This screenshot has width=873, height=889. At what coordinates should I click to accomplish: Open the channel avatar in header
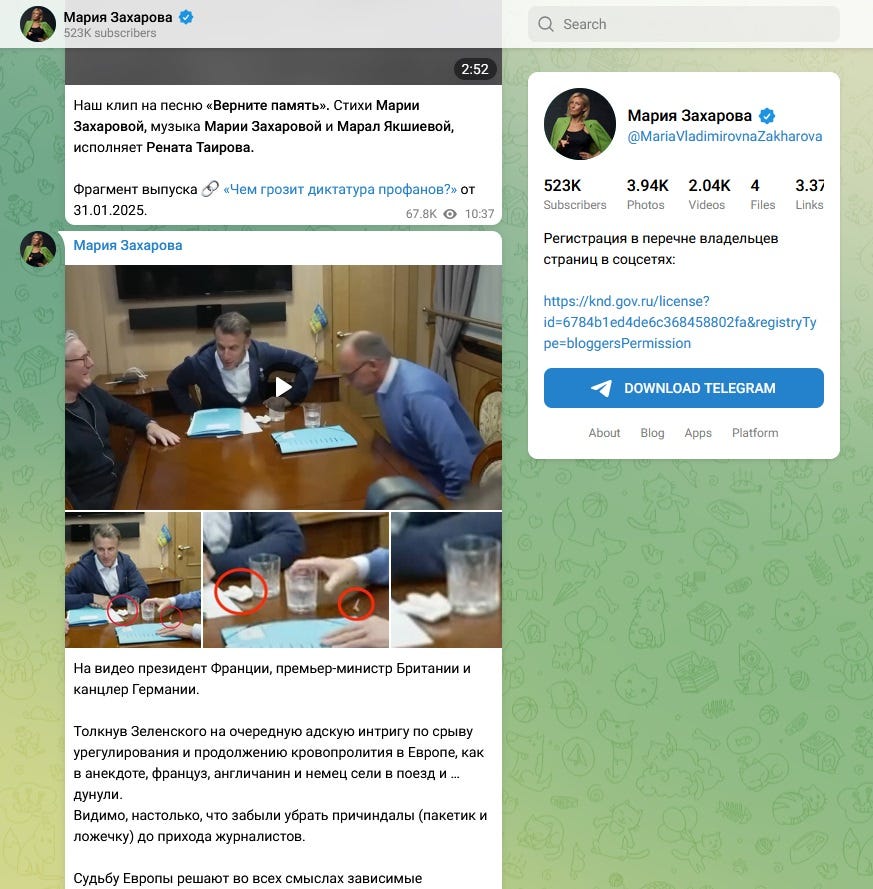pos(38,24)
